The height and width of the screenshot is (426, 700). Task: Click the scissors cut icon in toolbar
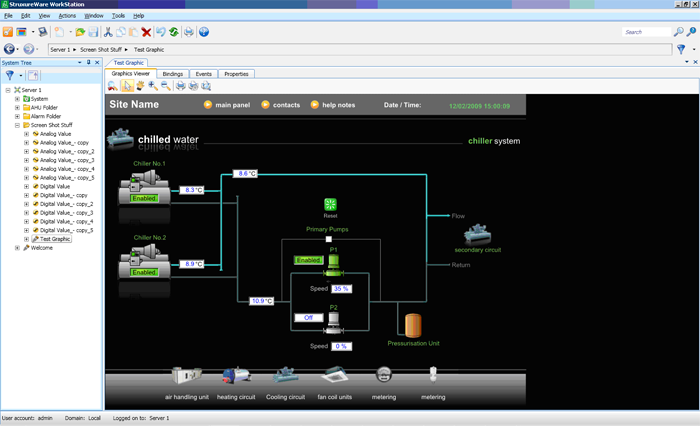[x=108, y=32]
